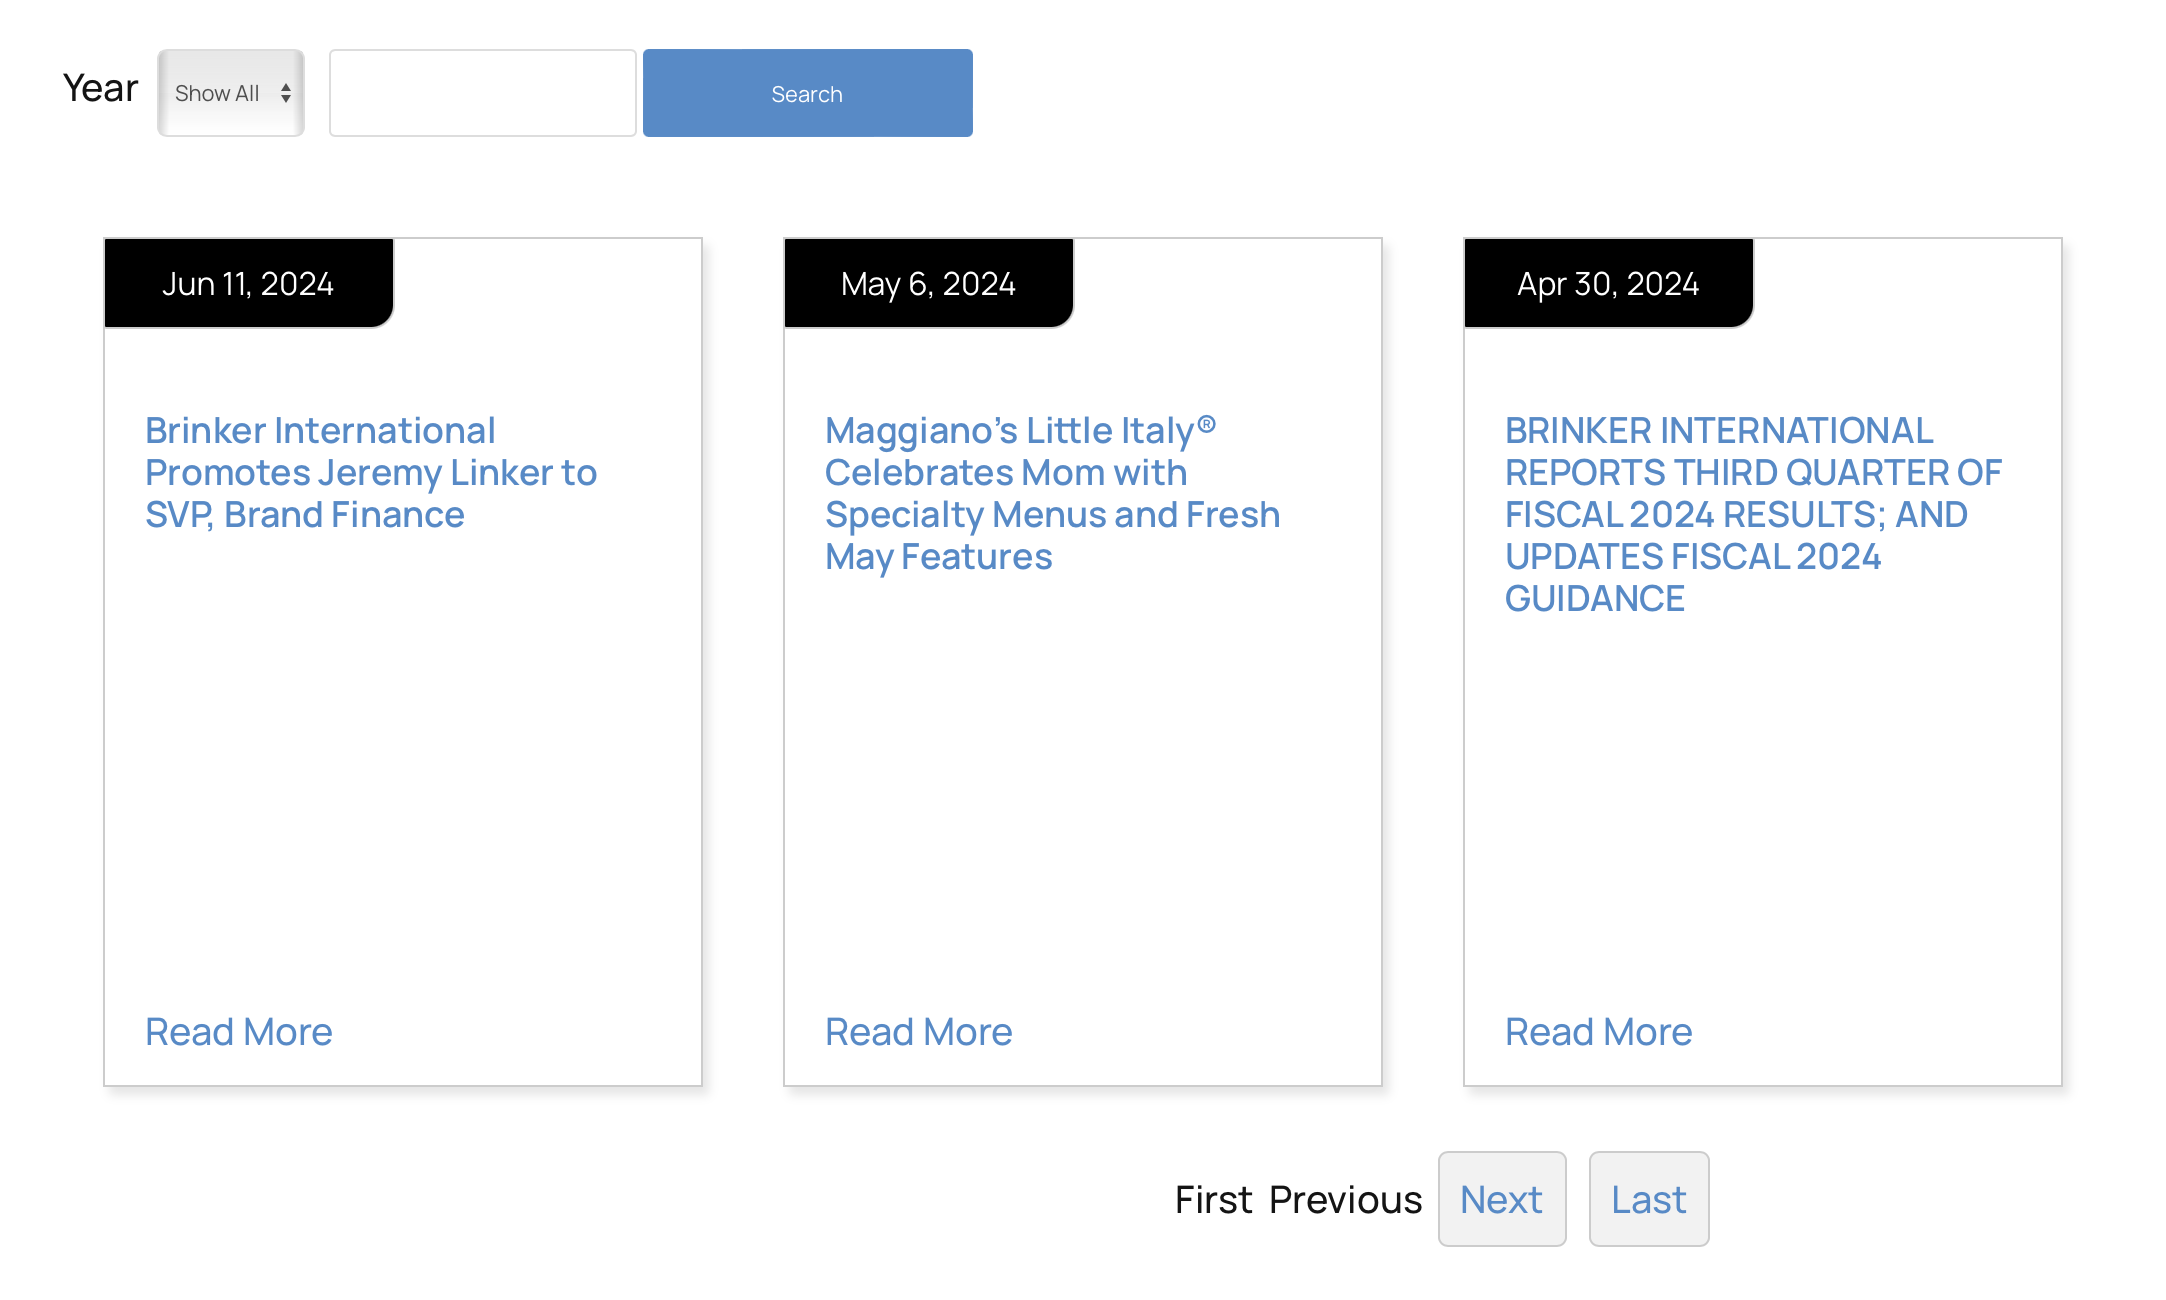Read More on Jeremy Linker card
Image resolution: width=2166 pixels, height=1300 pixels.
point(238,1031)
